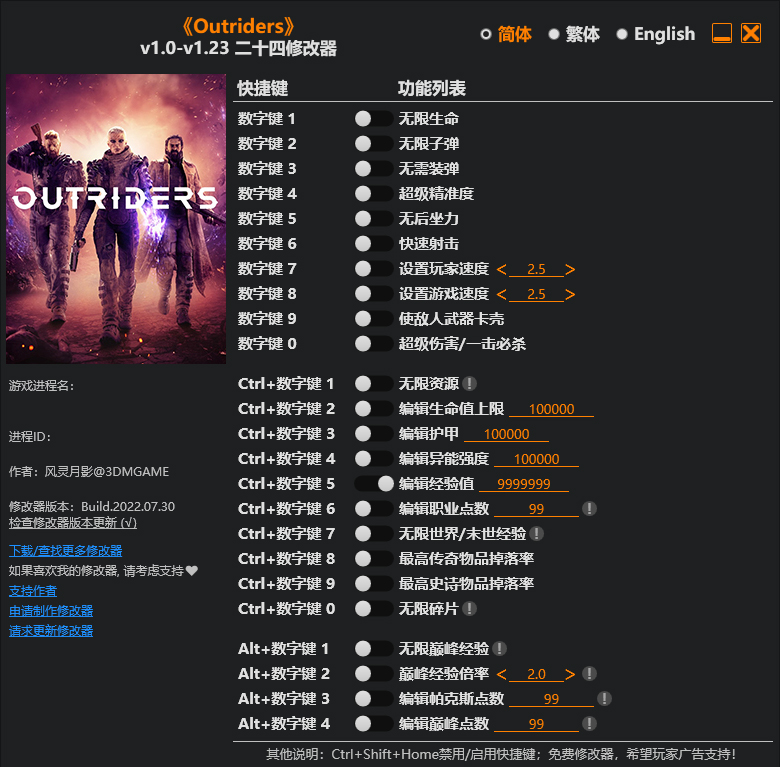Switch on 无限巅峰经验
780x767 pixels.
pos(374,648)
